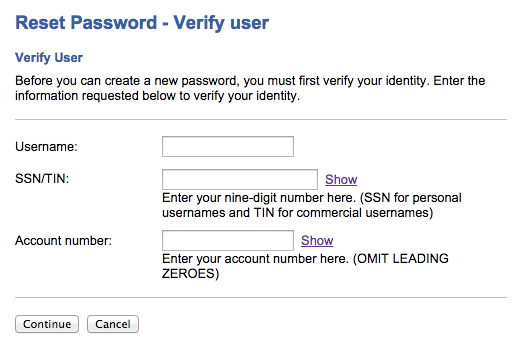
Task: Select the Account number input field
Action: pos(228,240)
